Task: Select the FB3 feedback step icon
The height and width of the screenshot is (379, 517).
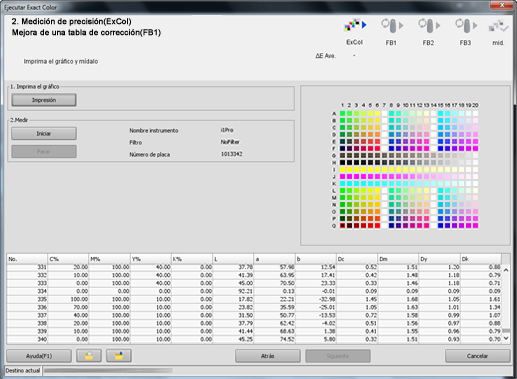Action: tap(466, 26)
